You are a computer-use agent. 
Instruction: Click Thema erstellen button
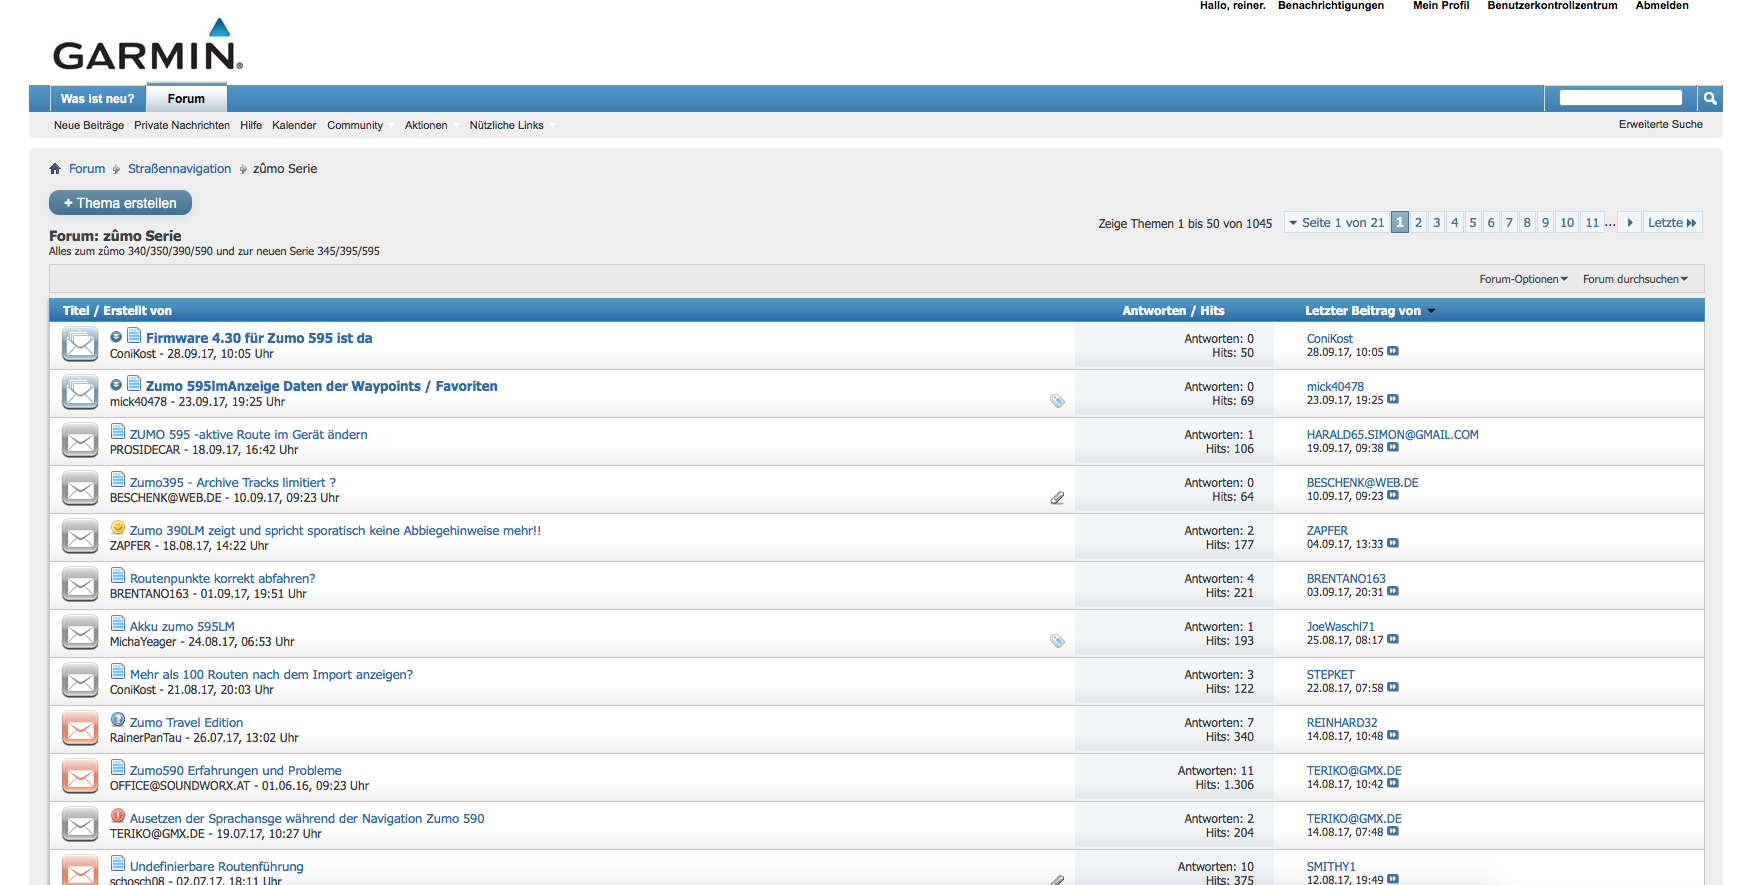(x=120, y=203)
